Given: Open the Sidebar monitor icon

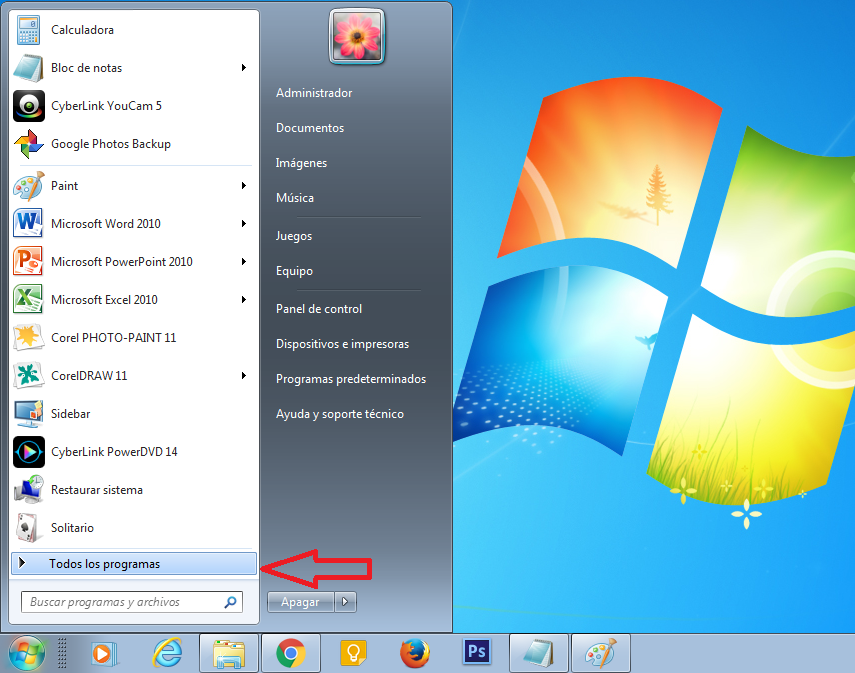Looking at the screenshot, I should click(x=28, y=414).
